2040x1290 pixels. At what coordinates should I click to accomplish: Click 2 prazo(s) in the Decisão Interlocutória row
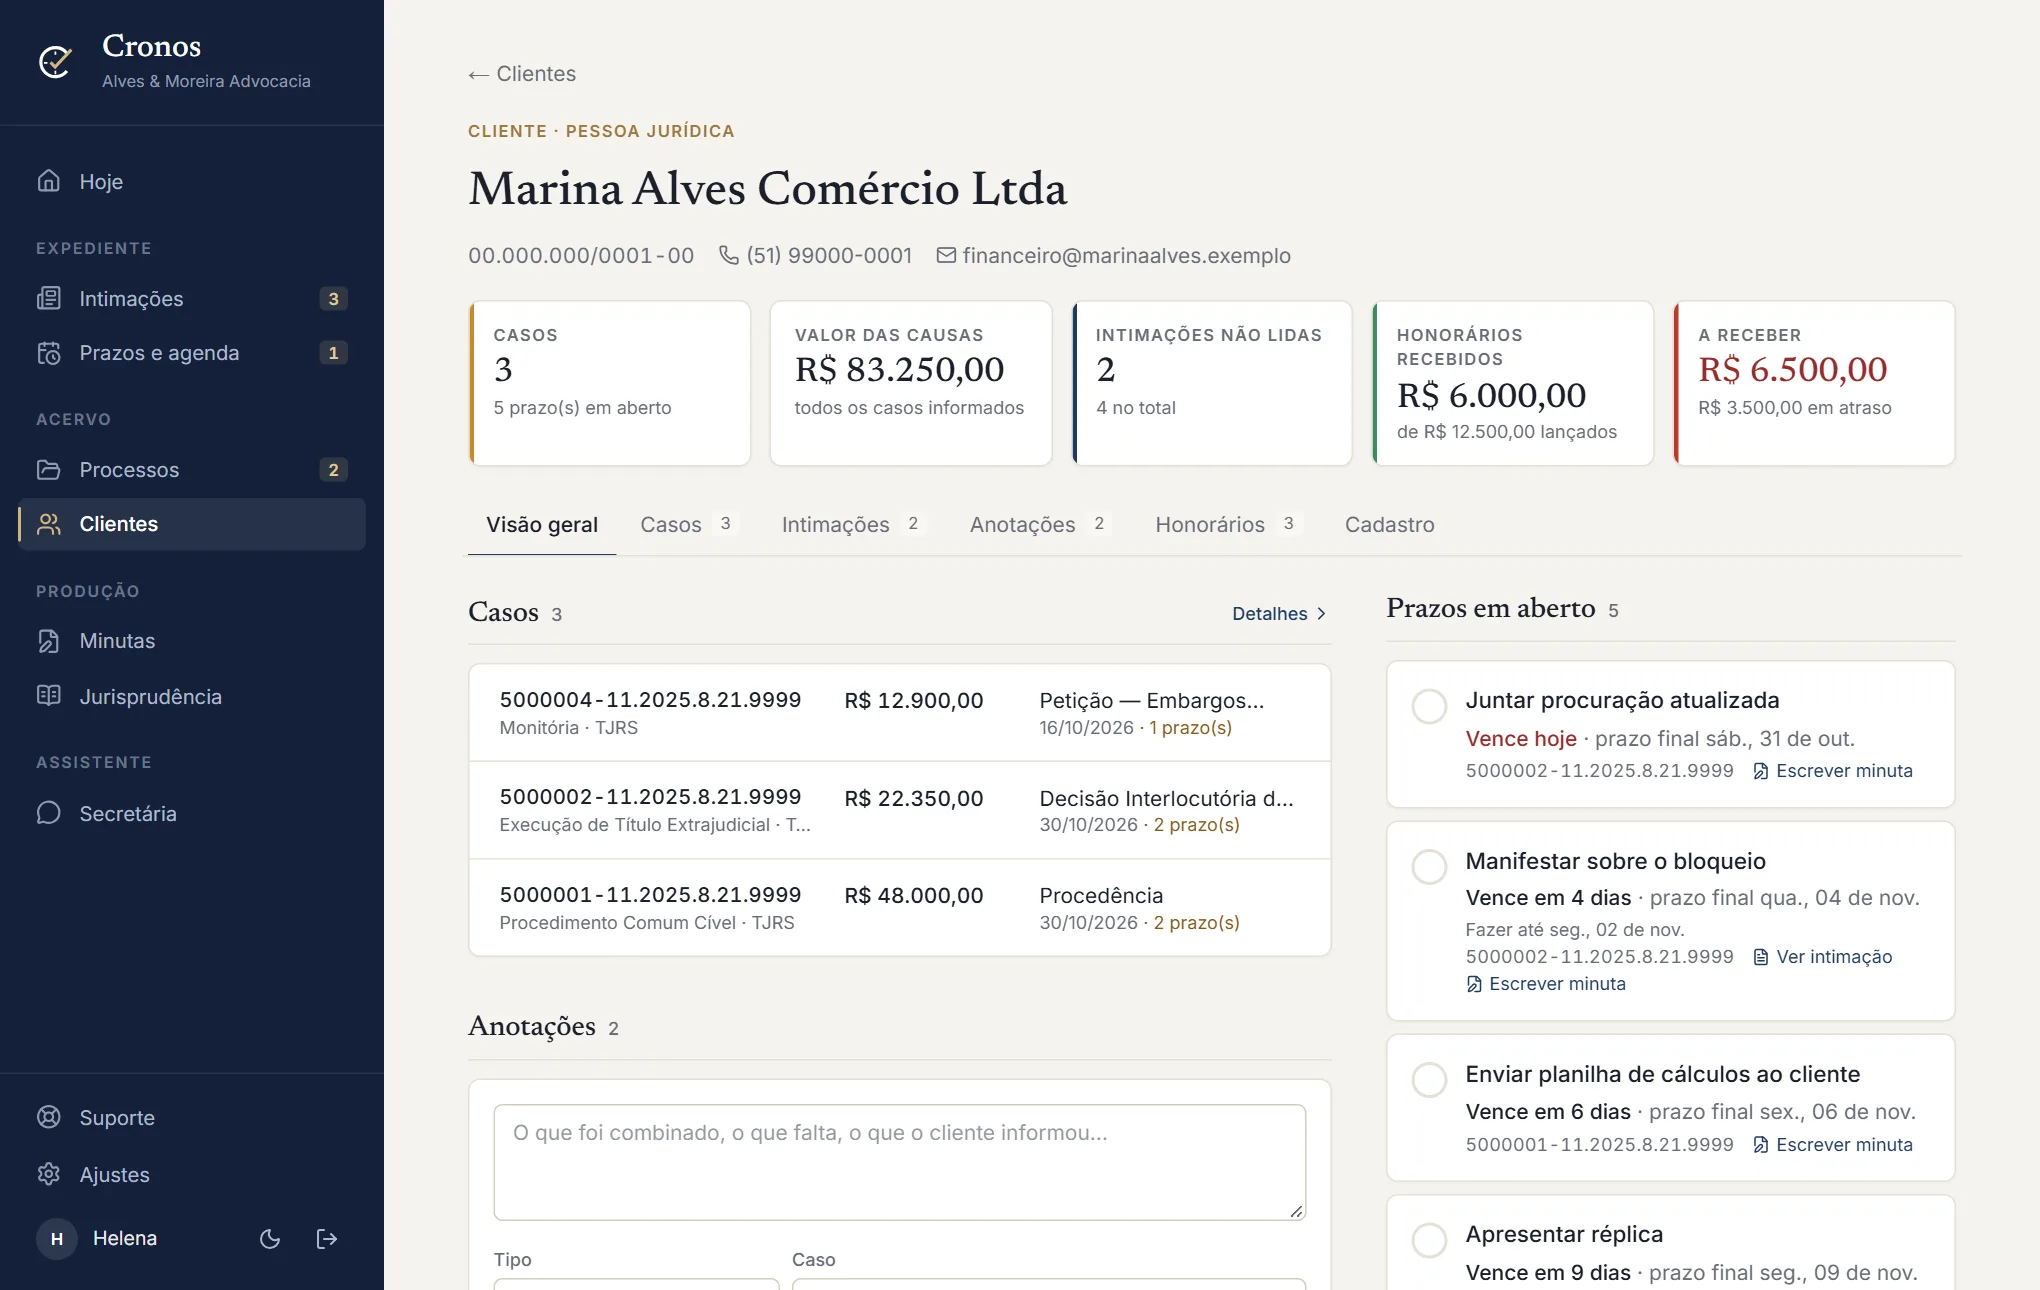1196,825
